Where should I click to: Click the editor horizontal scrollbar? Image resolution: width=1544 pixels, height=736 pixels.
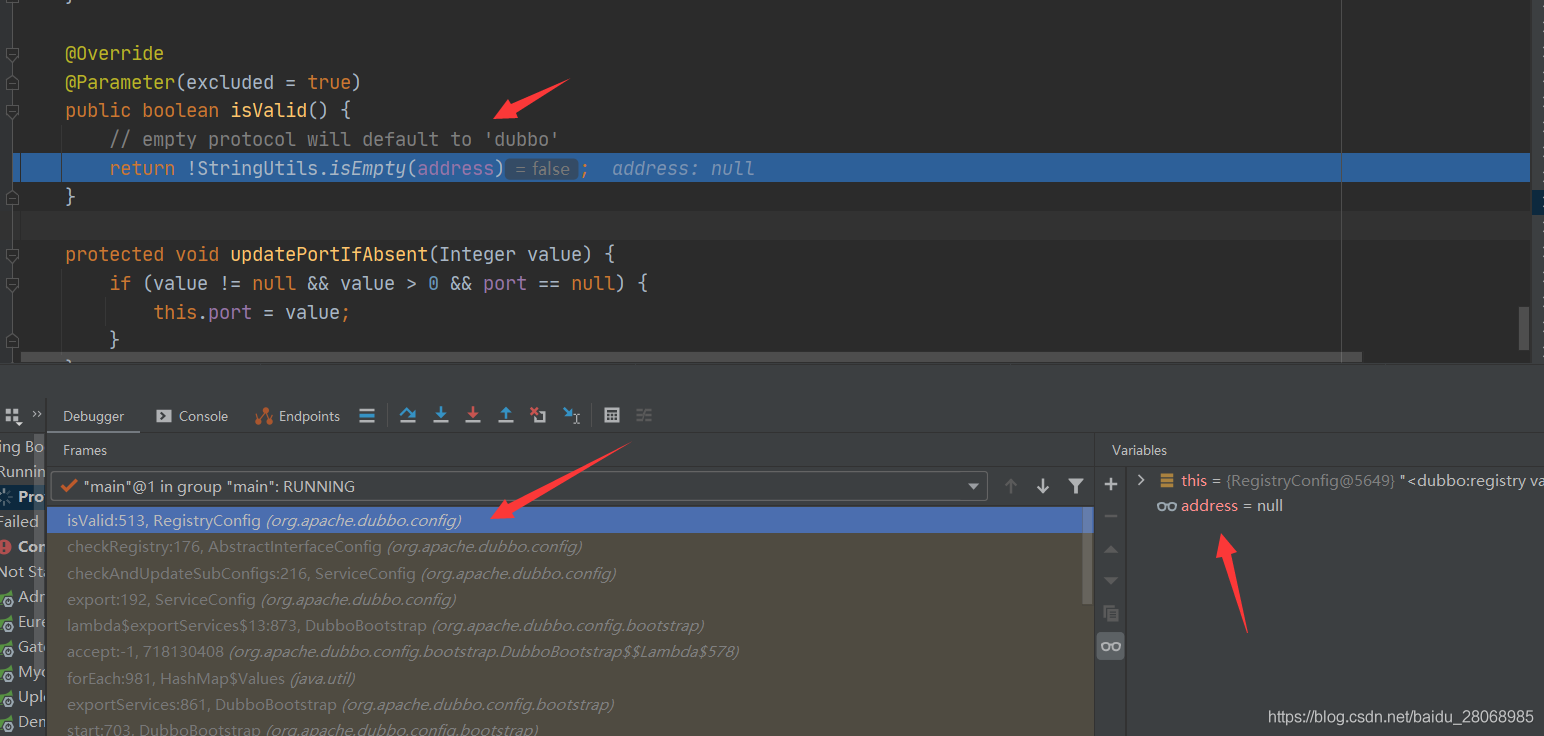coord(691,356)
